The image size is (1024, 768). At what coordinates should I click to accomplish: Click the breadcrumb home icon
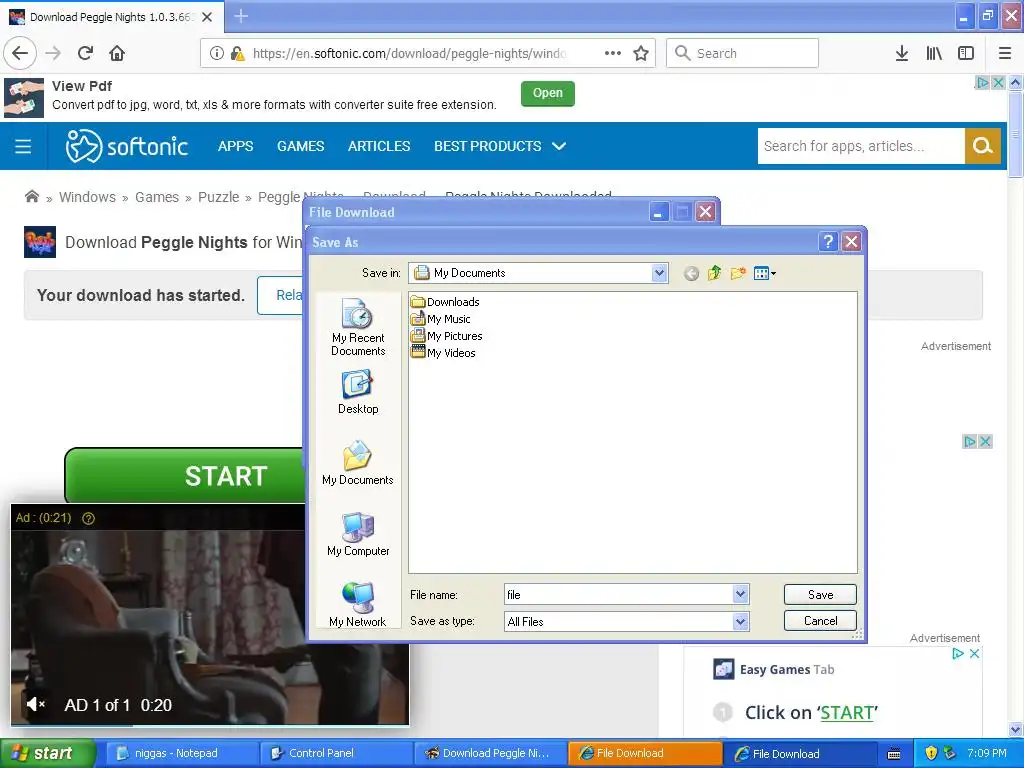(31, 197)
